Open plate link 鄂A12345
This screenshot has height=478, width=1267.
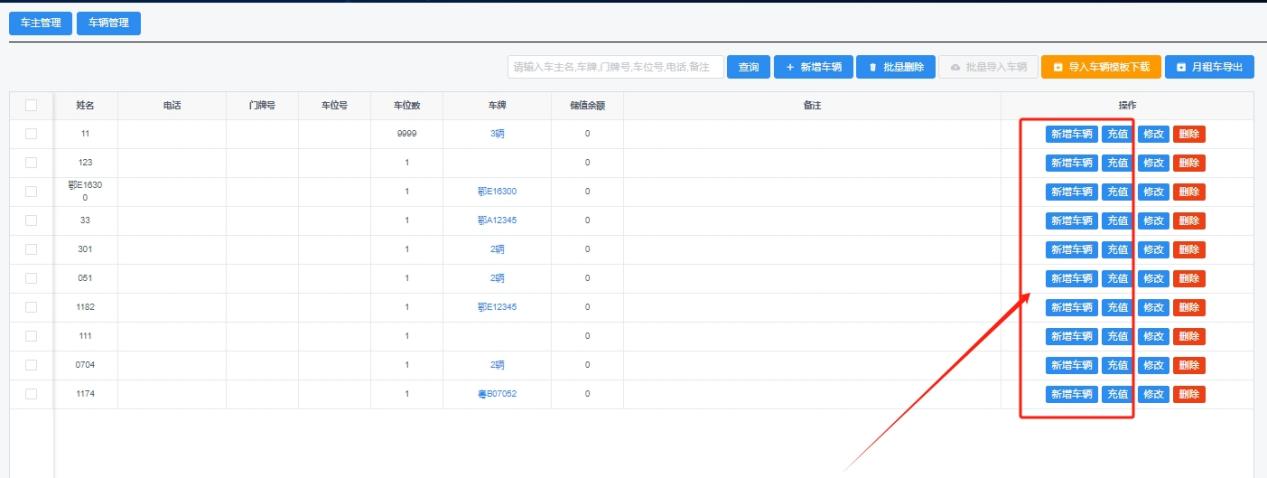(x=497, y=220)
